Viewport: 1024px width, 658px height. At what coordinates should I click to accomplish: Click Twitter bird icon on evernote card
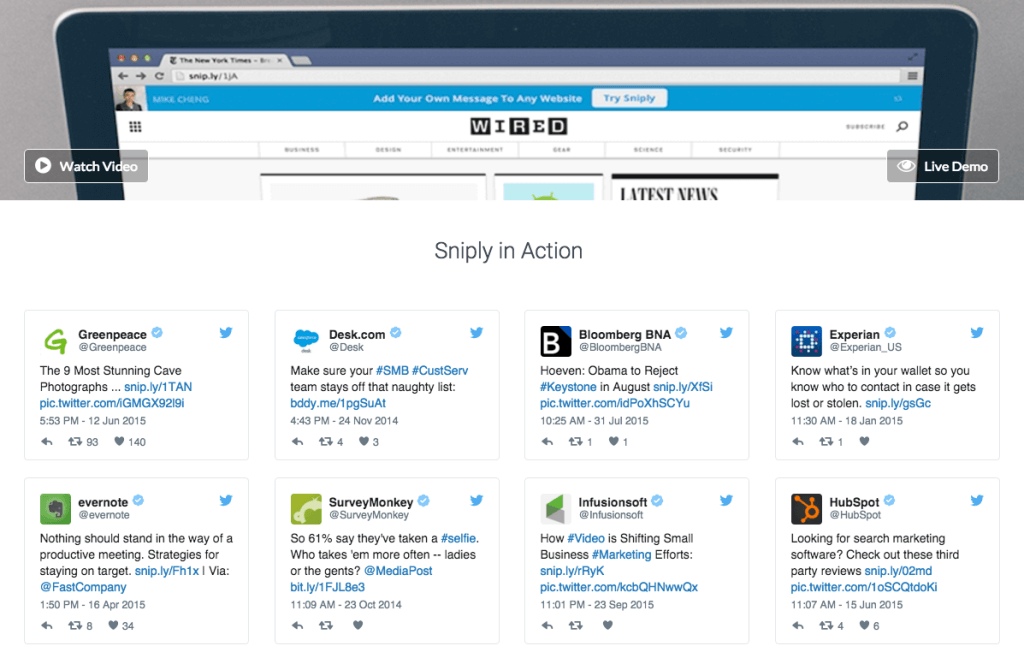(226, 500)
